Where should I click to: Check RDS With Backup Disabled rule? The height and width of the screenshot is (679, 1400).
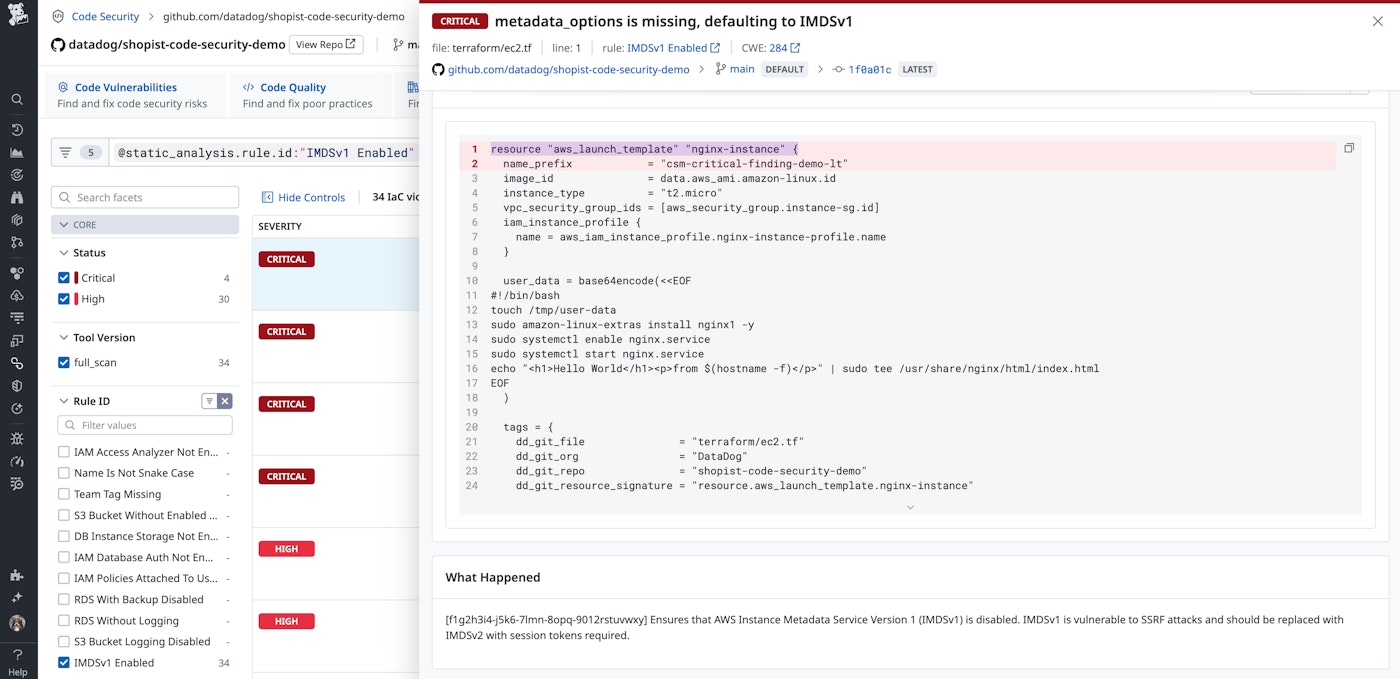click(64, 599)
